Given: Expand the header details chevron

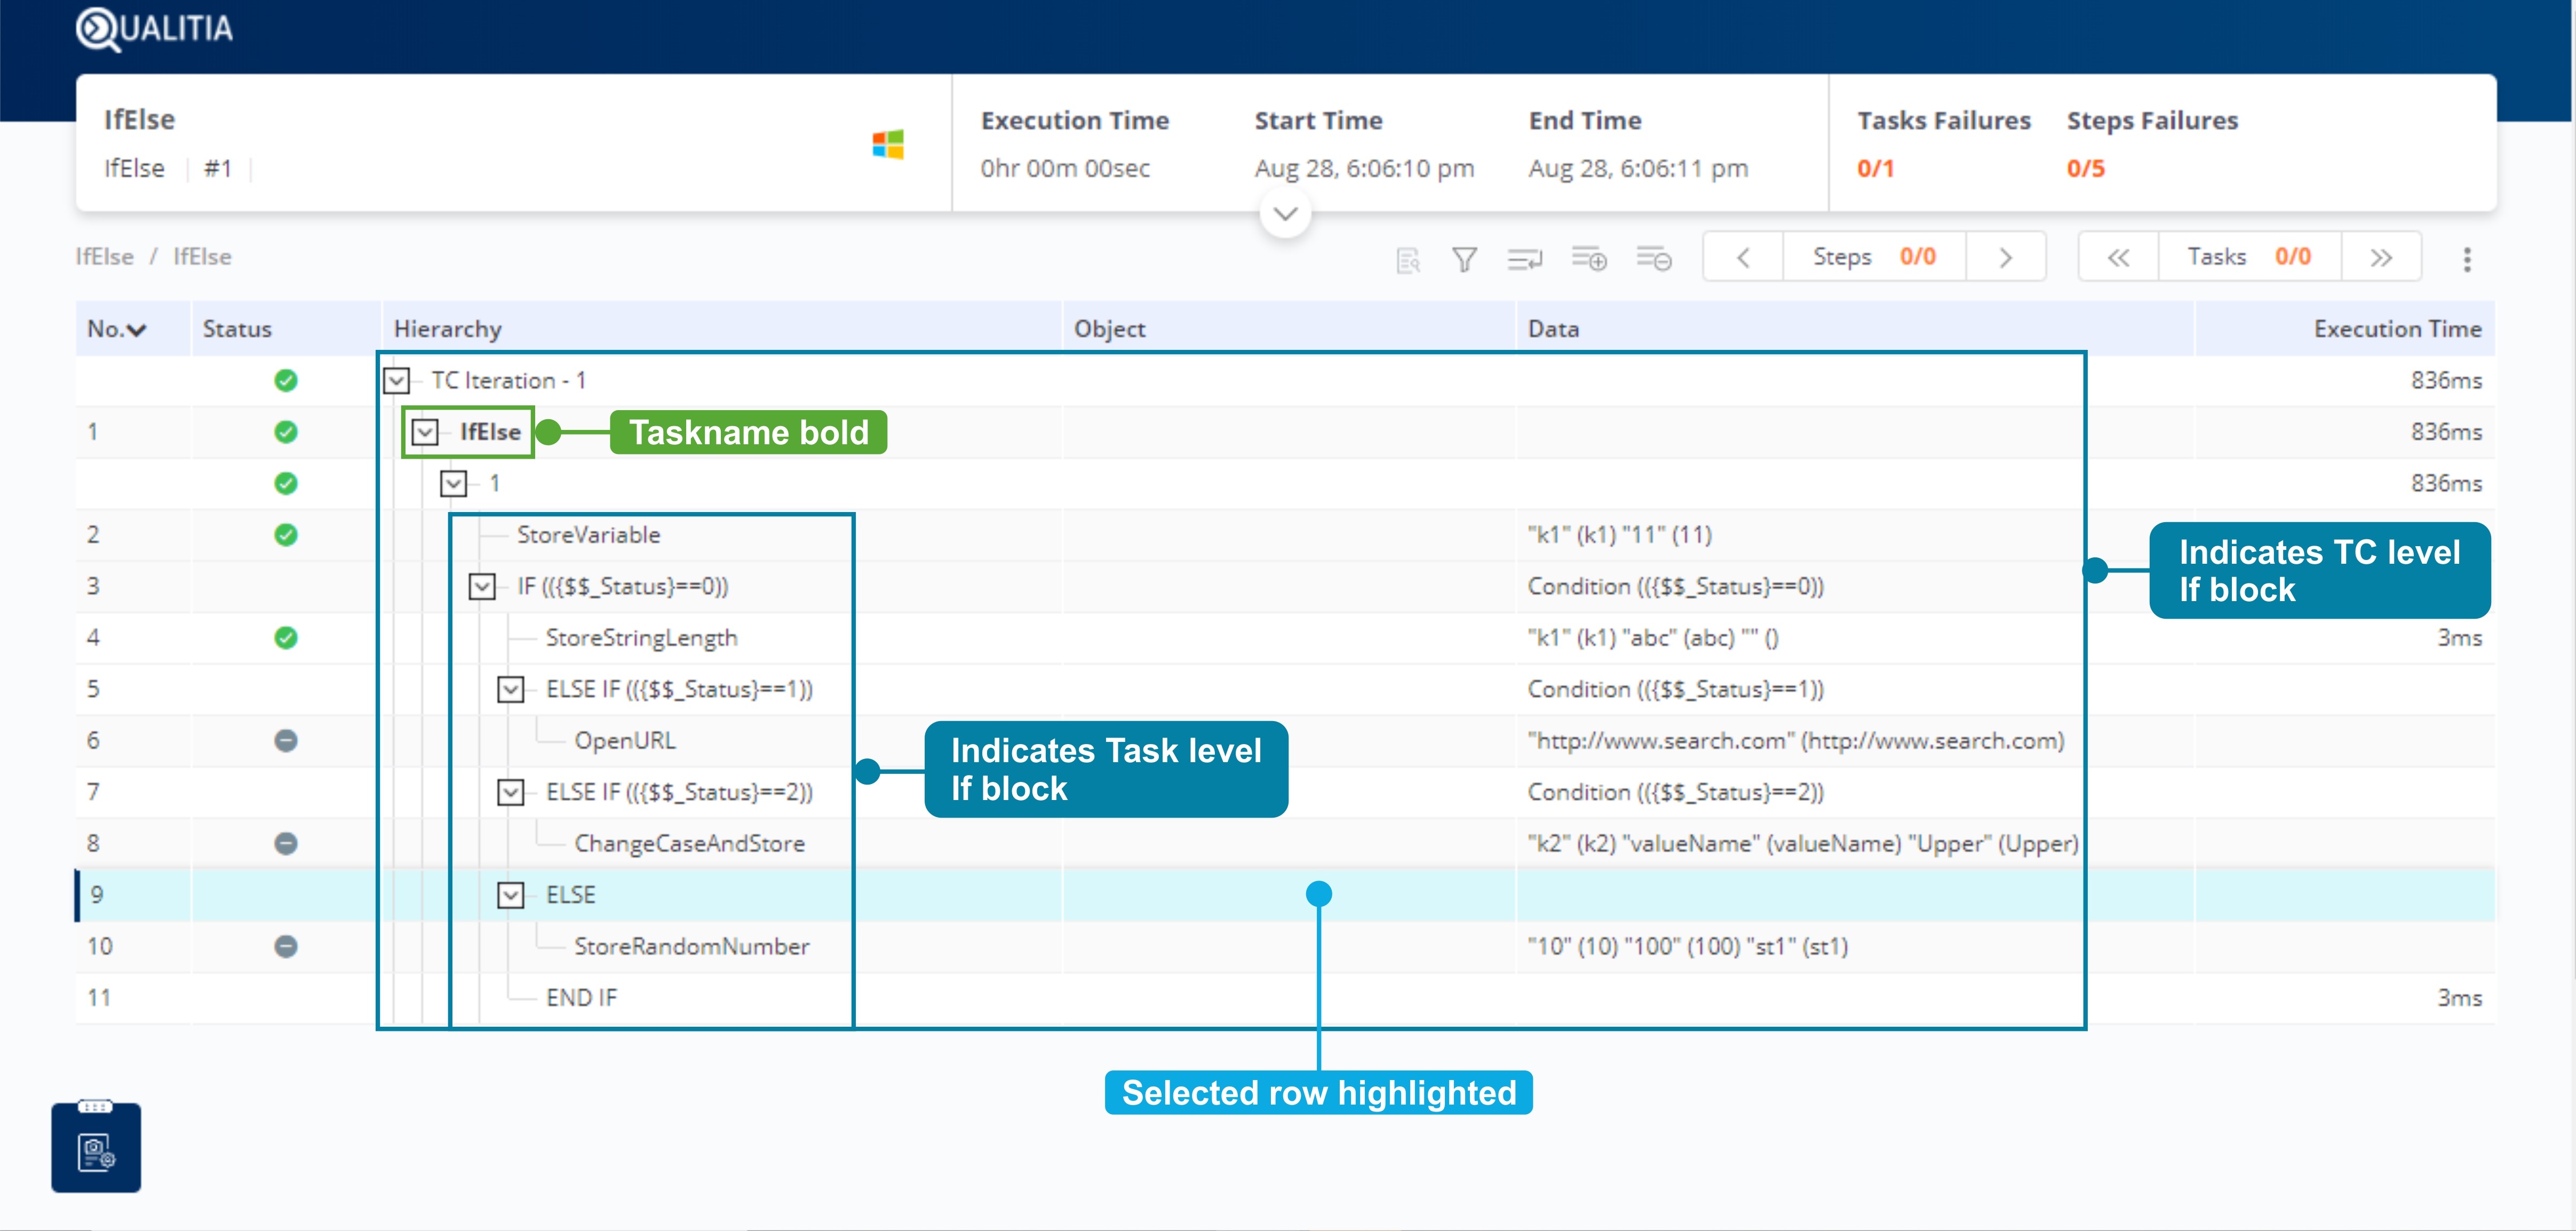Looking at the screenshot, I should click(1285, 214).
